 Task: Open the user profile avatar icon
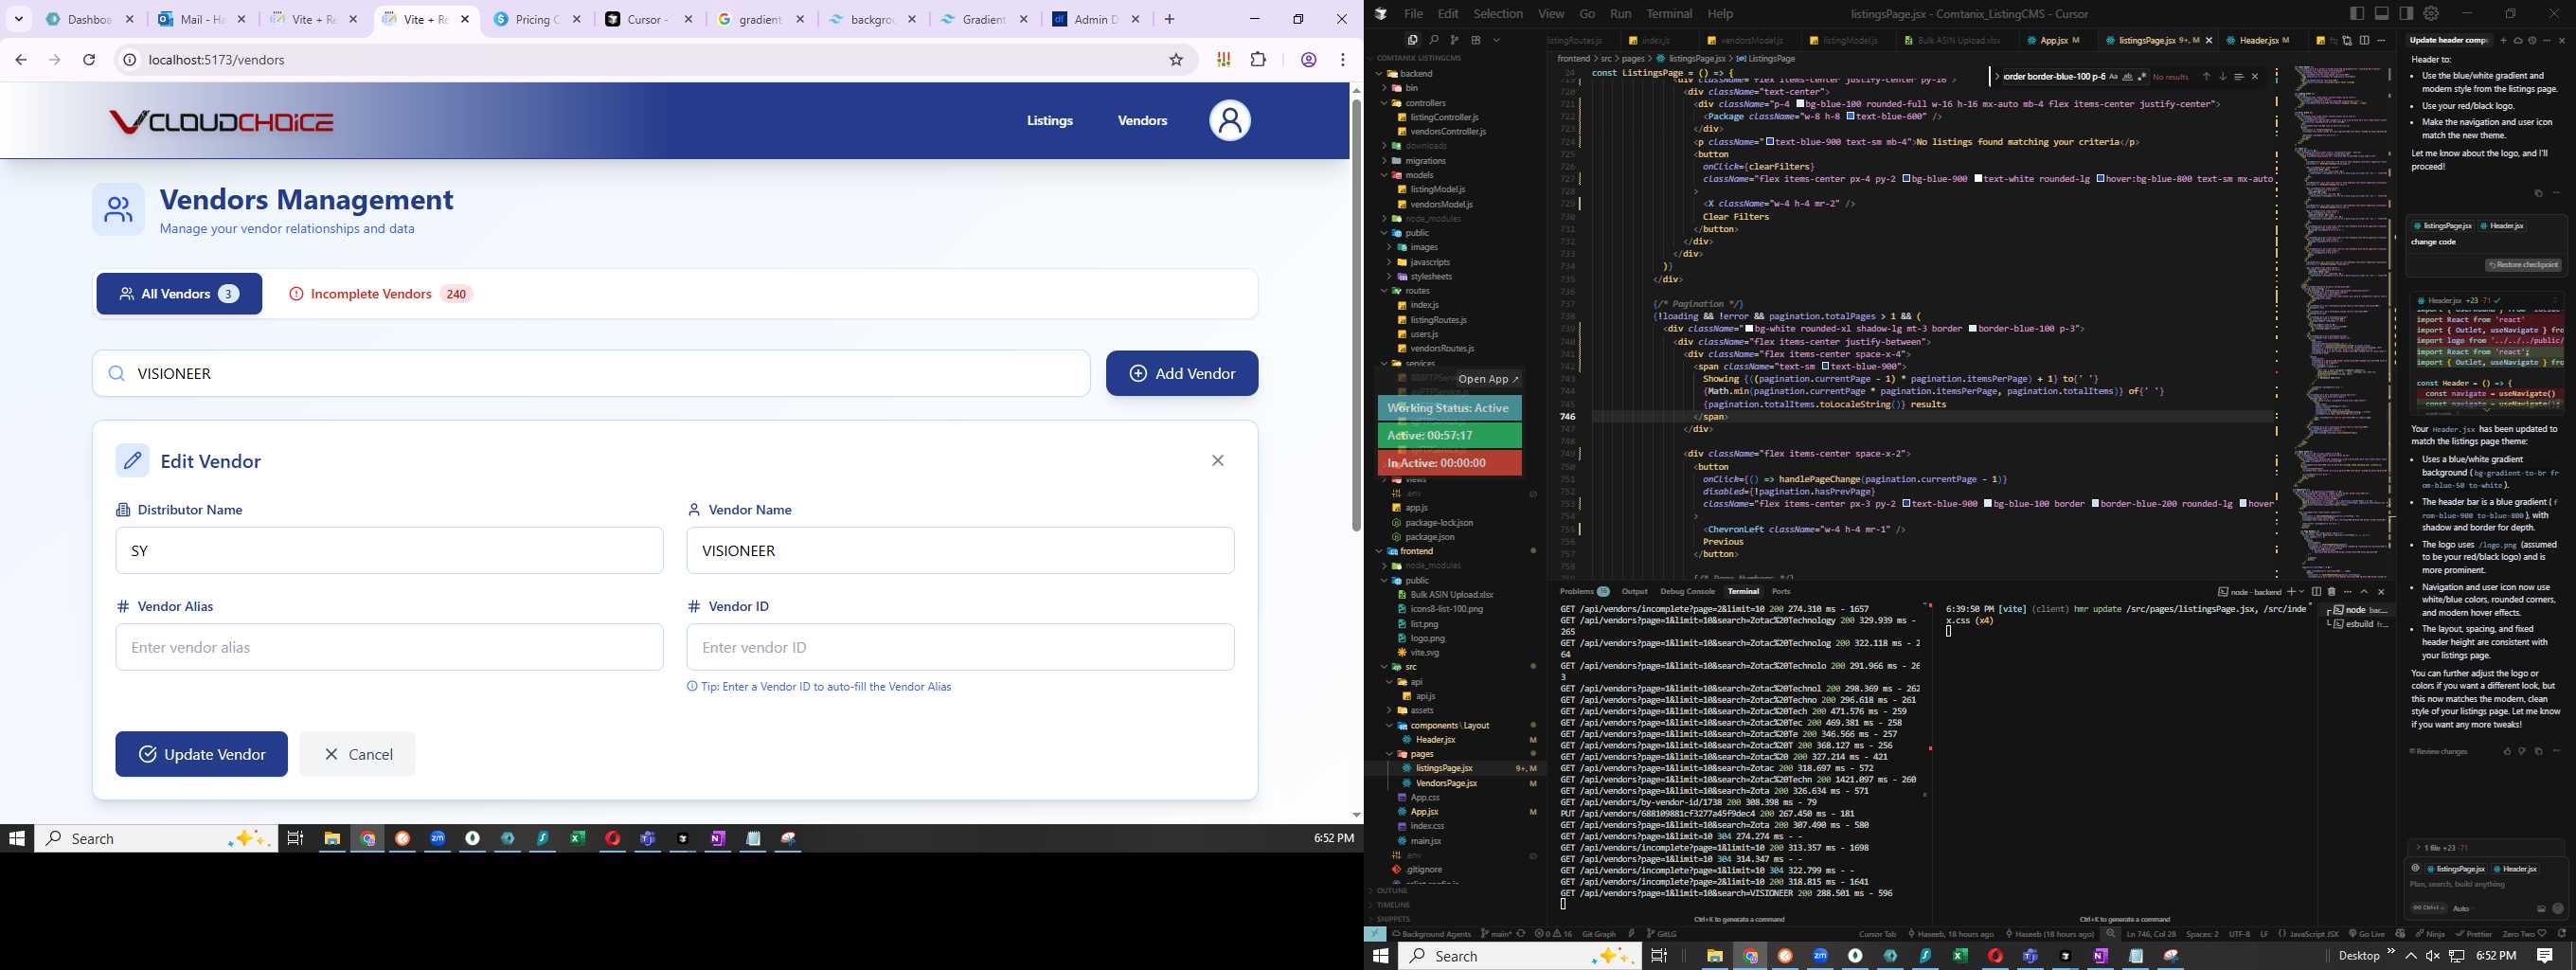click(x=1230, y=121)
